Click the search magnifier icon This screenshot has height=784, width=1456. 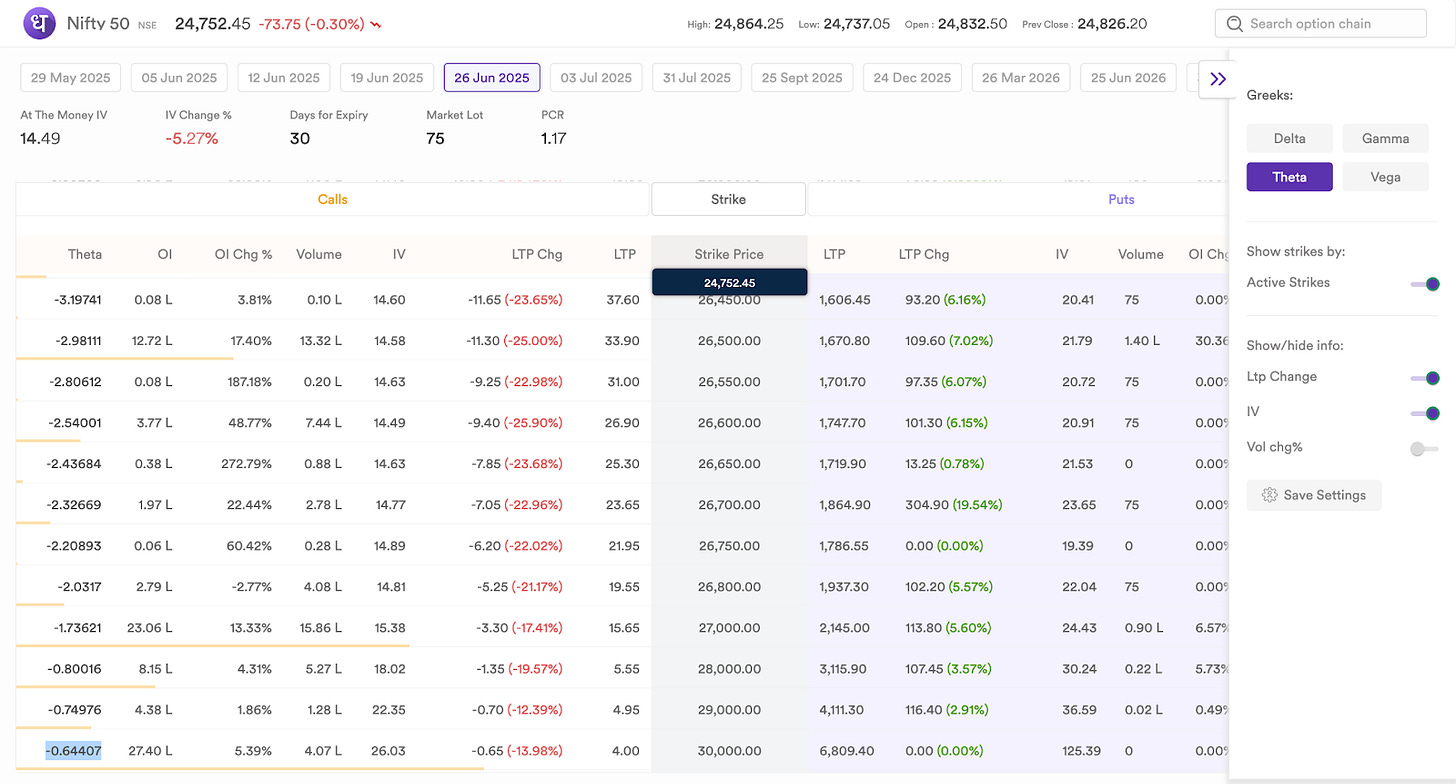pos(1234,24)
